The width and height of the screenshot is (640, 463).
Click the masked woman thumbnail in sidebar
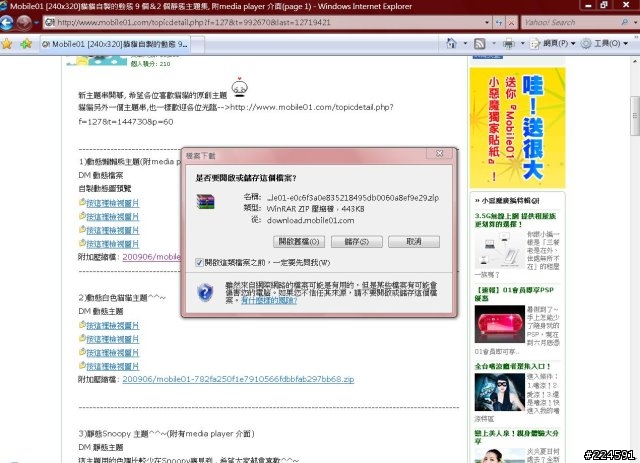(x=500, y=392)
